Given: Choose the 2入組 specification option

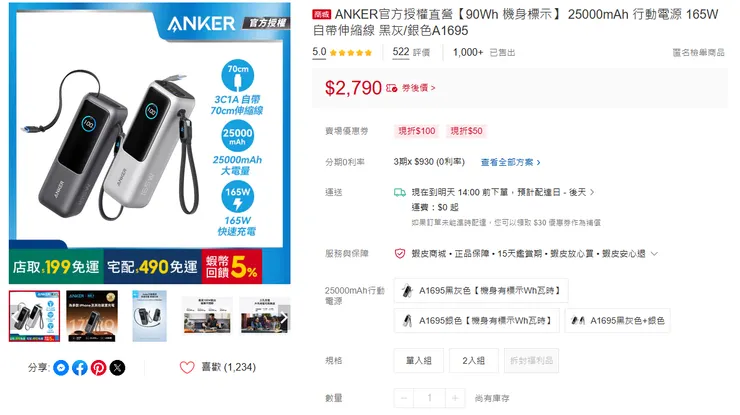Looking at the screenshot, I should point(473,361).
